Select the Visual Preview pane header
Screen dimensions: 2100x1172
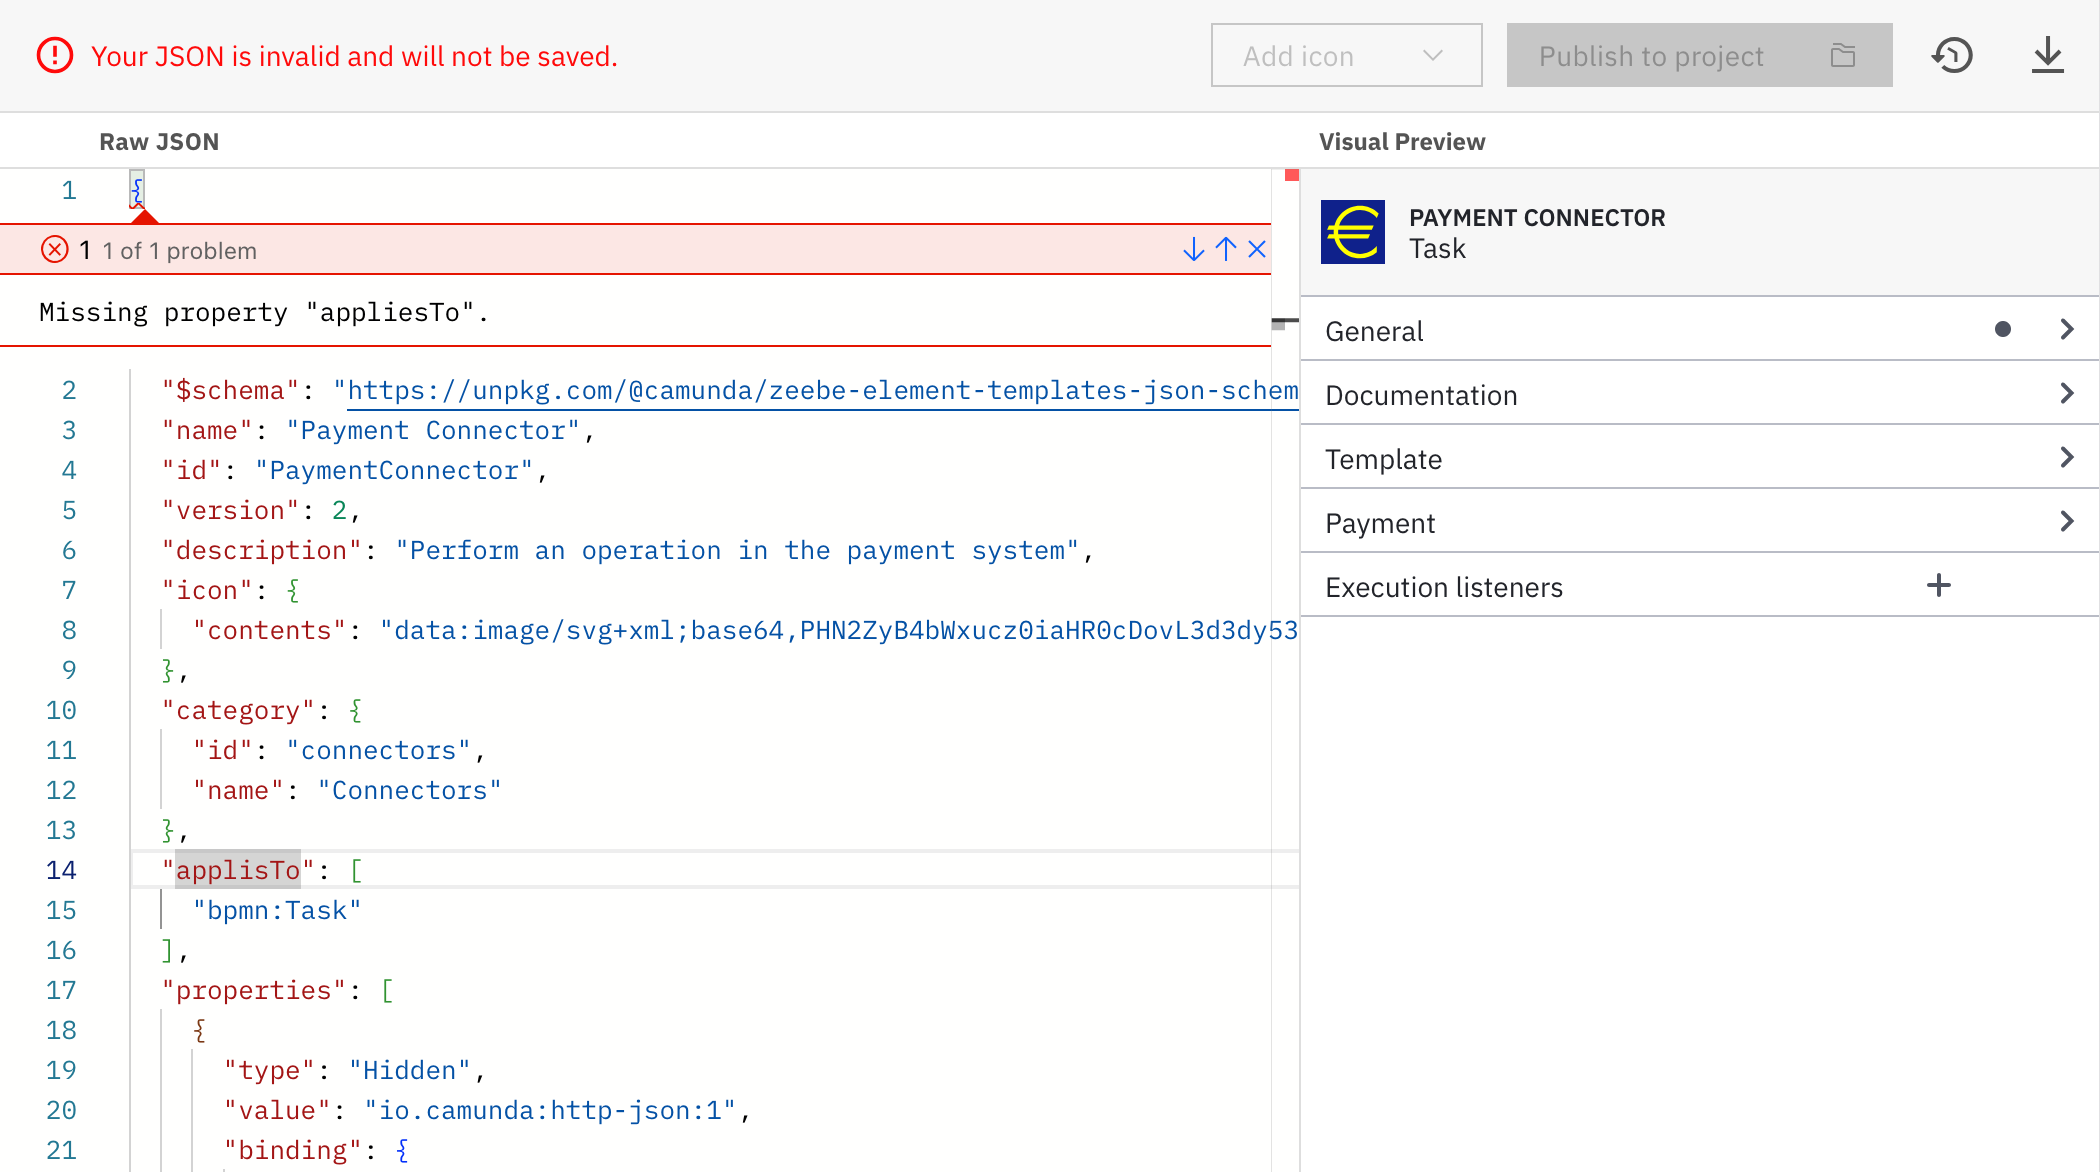[1402, 141]
